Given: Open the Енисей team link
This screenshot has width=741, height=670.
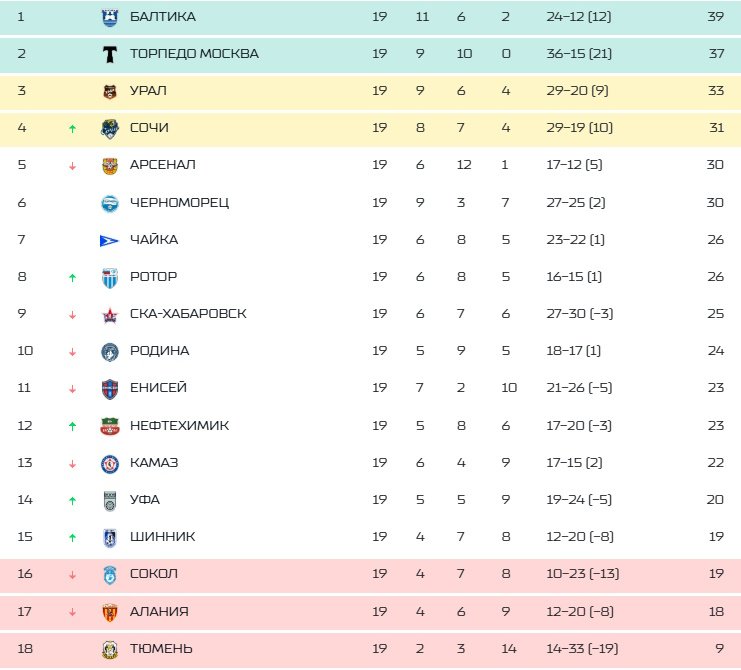Looking at the screenshot, I should point(158,388).
